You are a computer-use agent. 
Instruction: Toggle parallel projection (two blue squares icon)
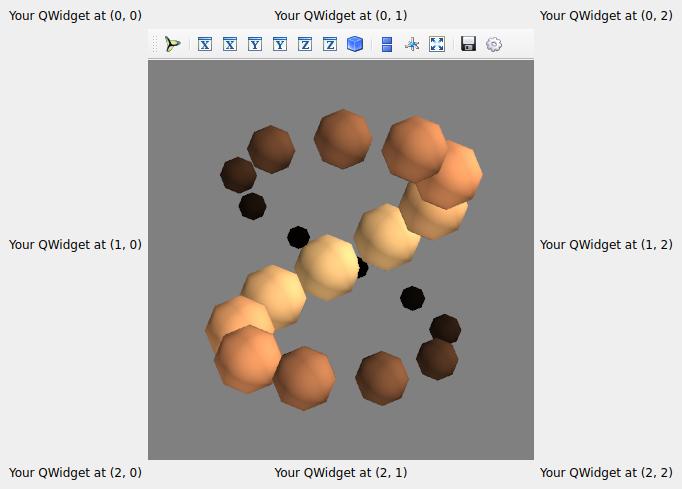(x=387, y=44)
